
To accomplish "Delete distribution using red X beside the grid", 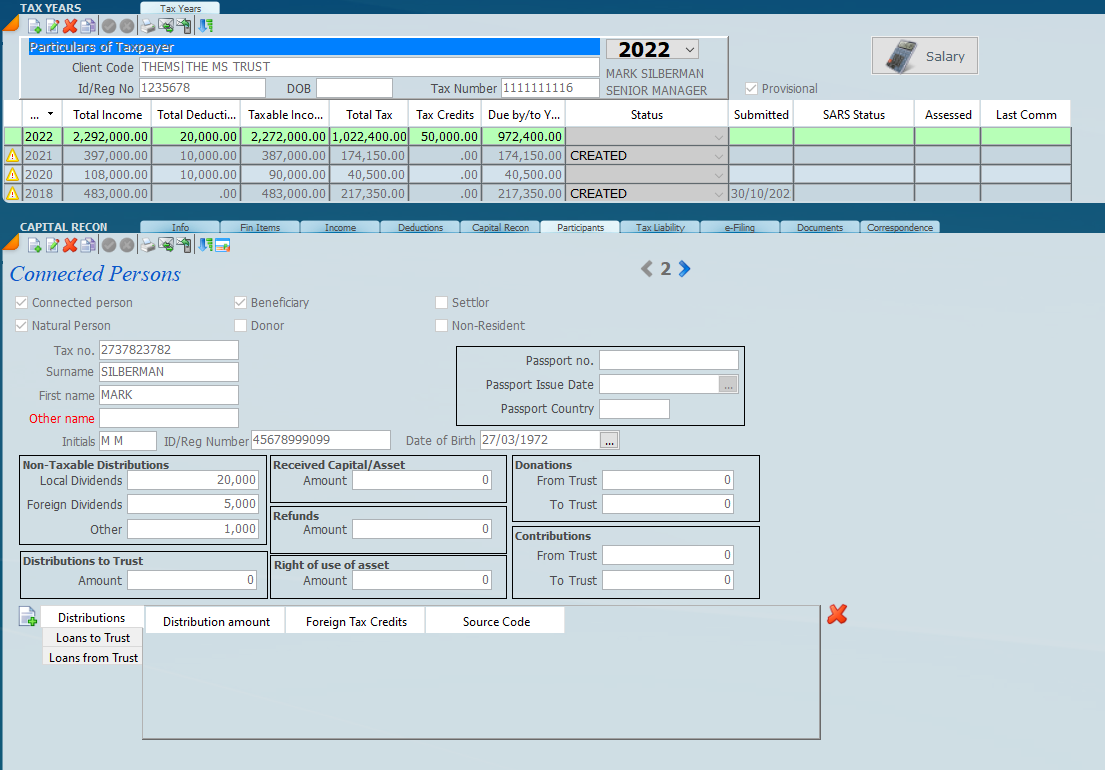I will point(837,615).
